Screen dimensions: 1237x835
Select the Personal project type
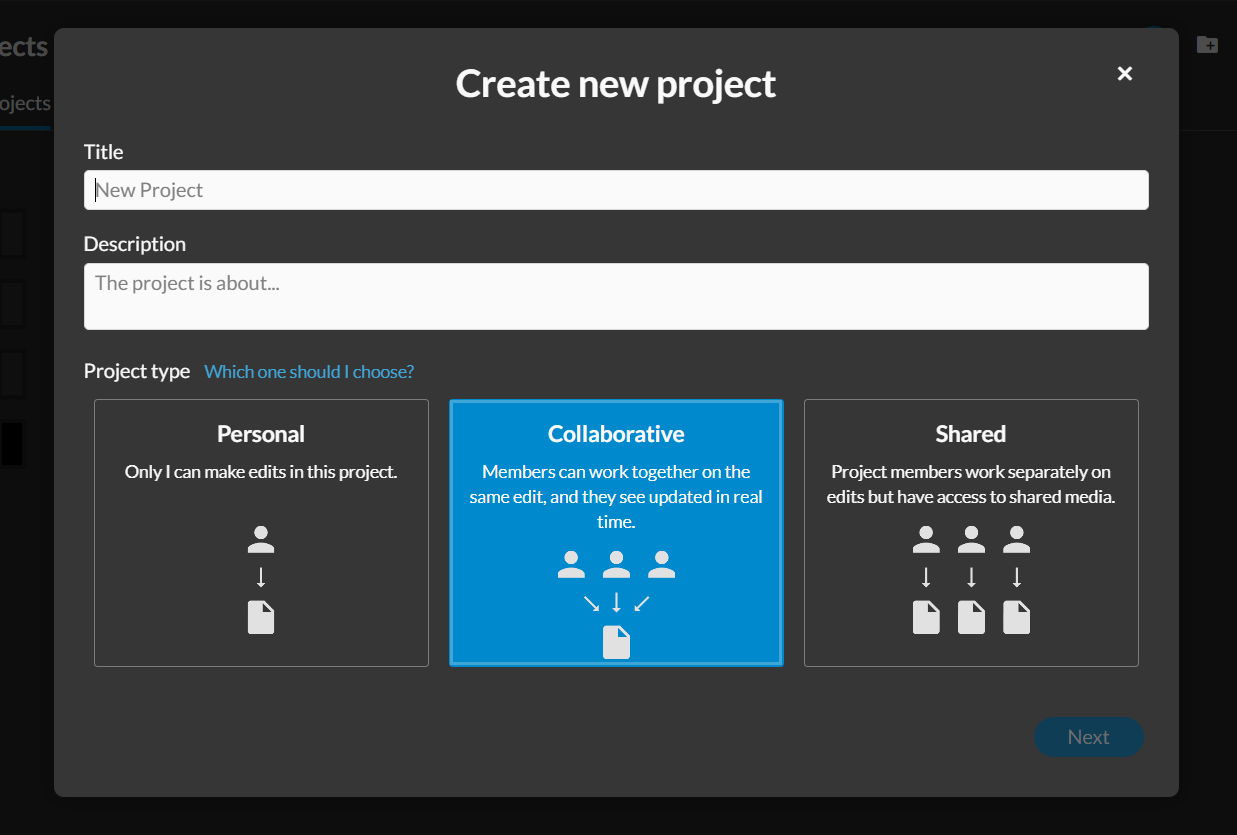261,533
